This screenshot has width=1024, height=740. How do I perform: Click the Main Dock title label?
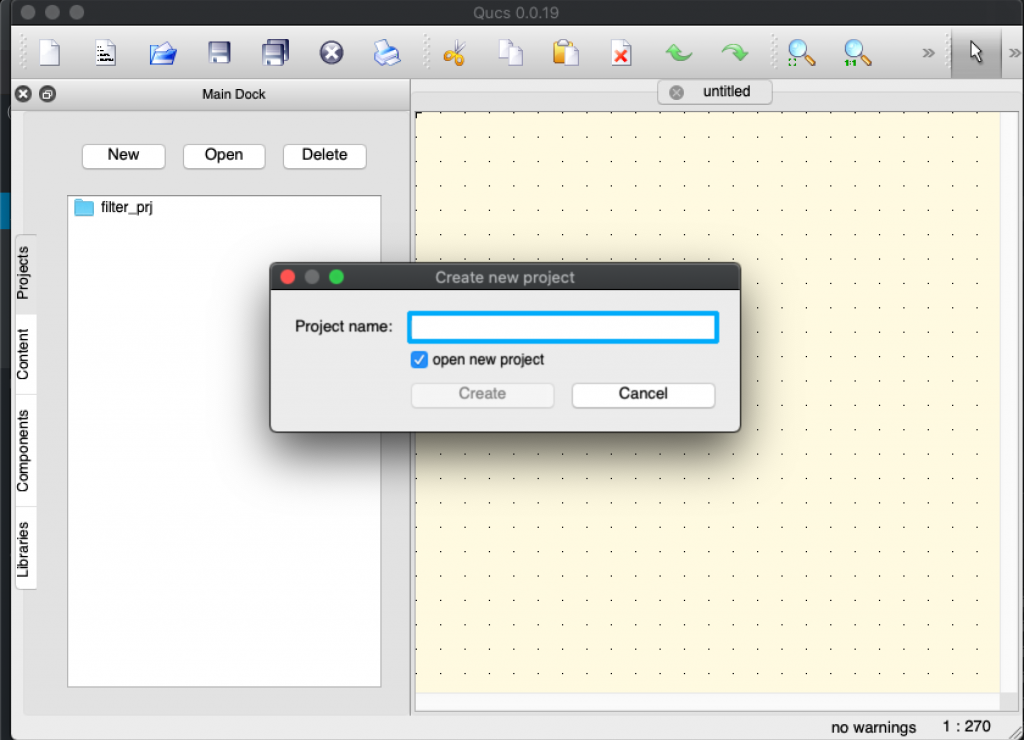234,94
